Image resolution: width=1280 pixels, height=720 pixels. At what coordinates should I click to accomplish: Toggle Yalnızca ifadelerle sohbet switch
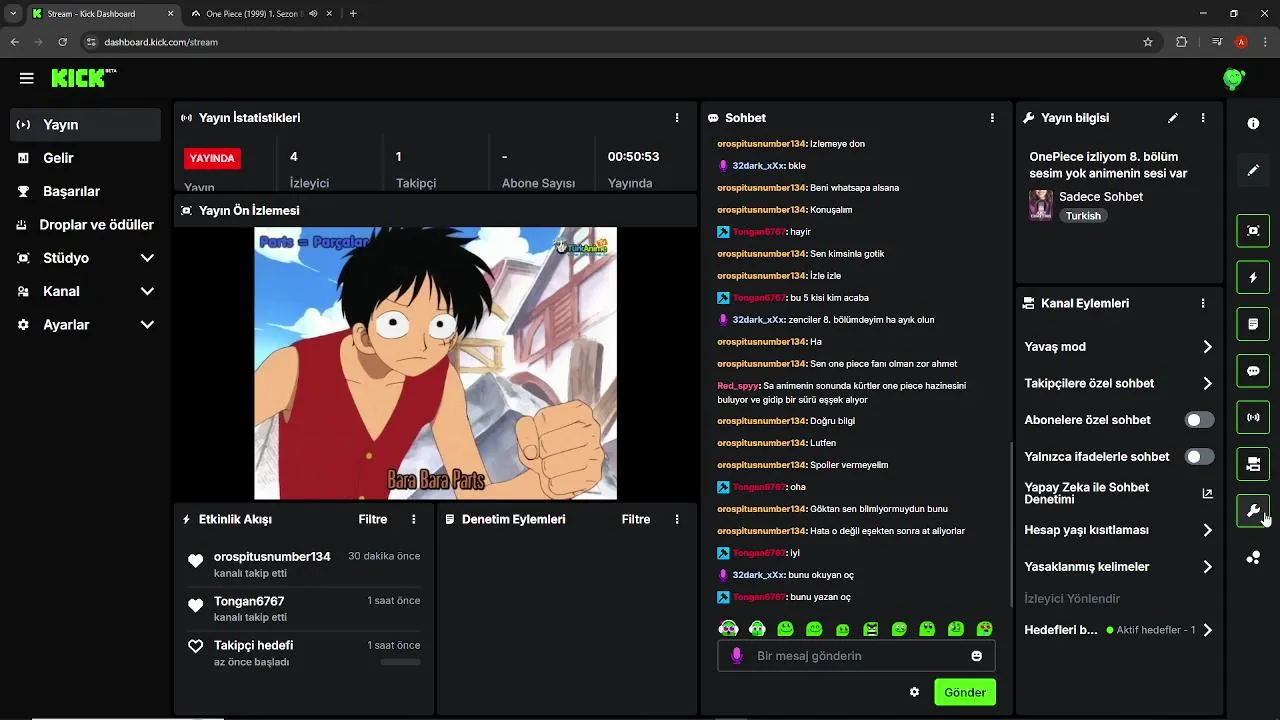[x=1199, y=456]
